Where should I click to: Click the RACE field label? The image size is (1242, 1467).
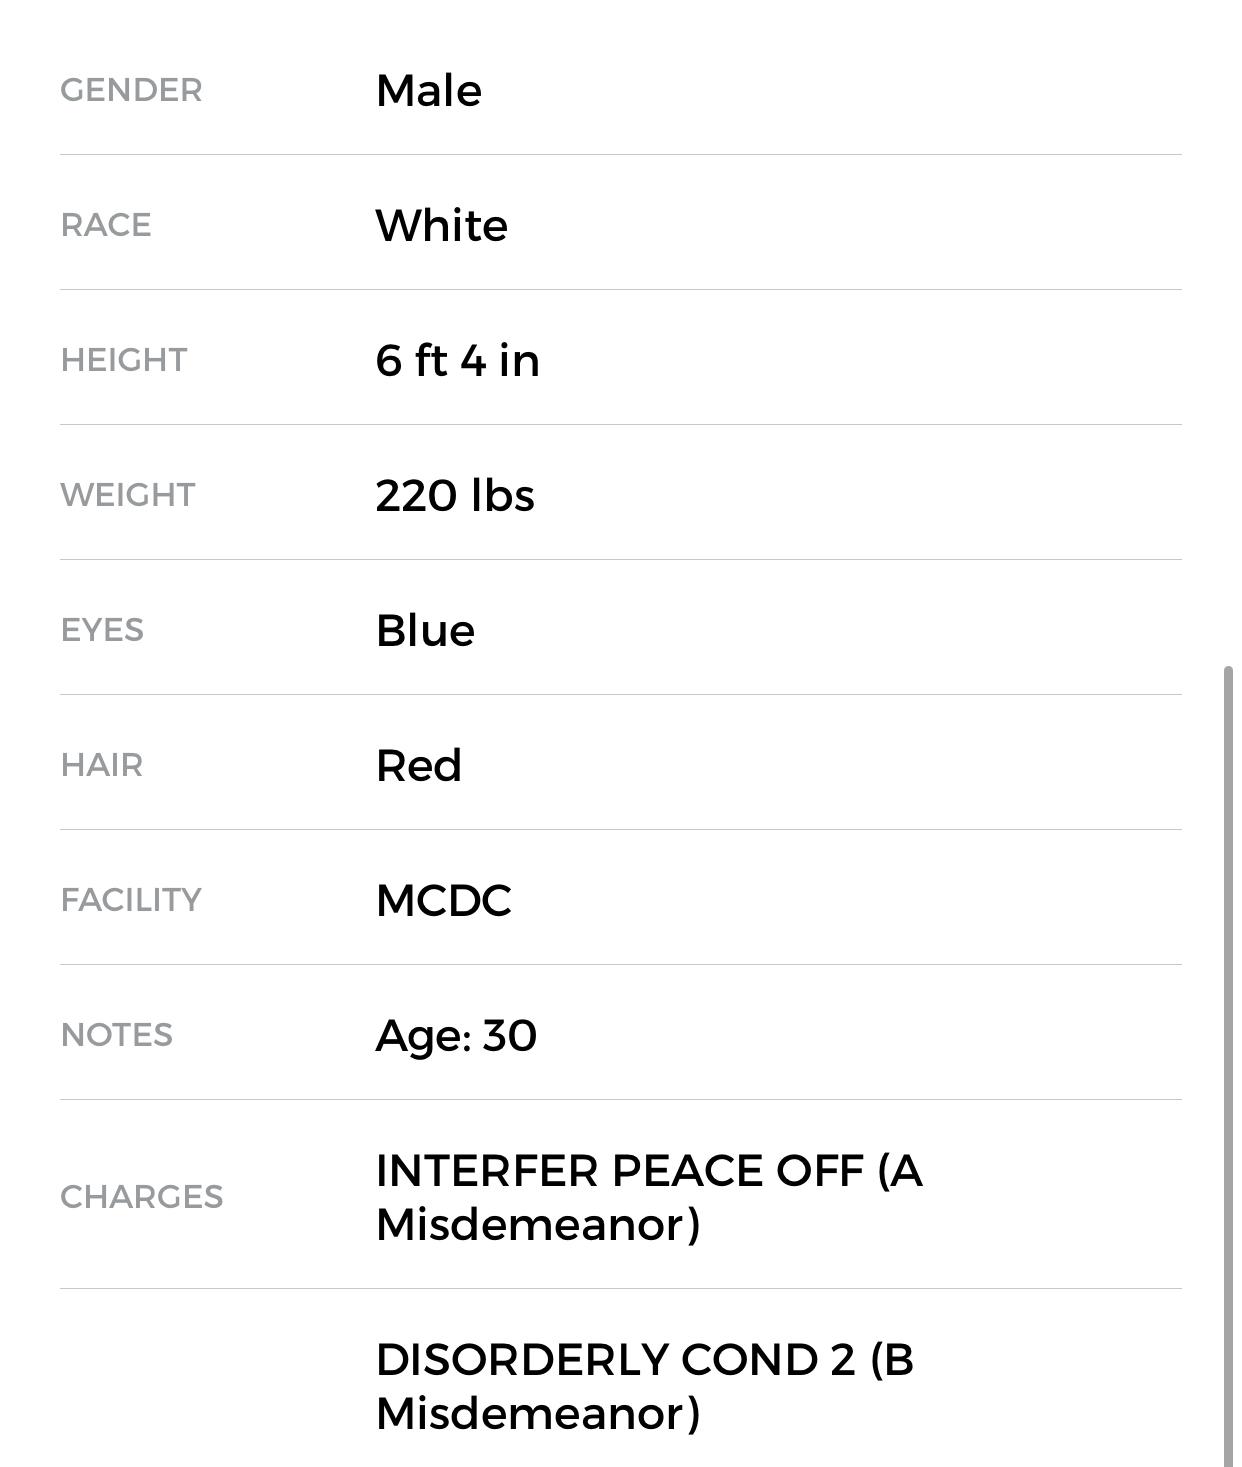click(x=106, y=225)
